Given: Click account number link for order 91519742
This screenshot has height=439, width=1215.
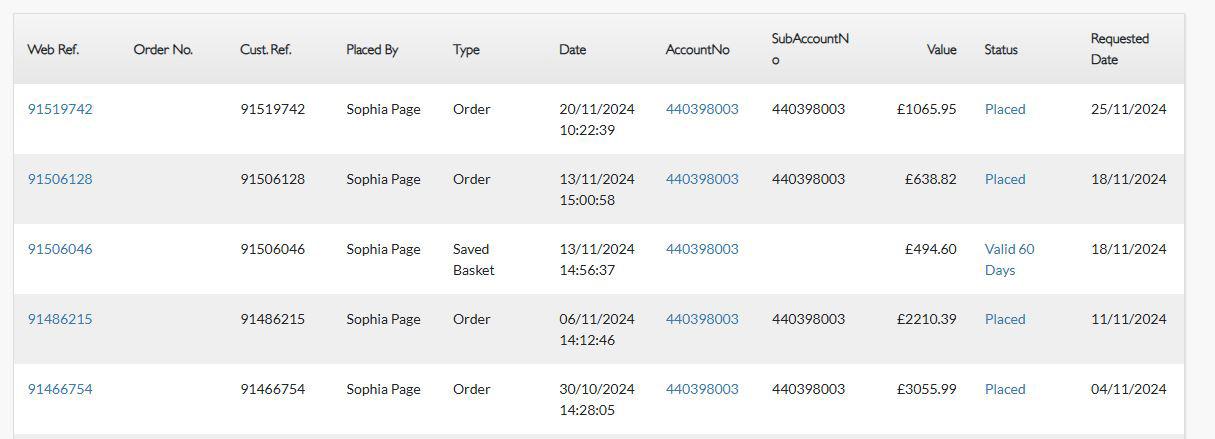Looking at the screenshot, I should point(702,109).
